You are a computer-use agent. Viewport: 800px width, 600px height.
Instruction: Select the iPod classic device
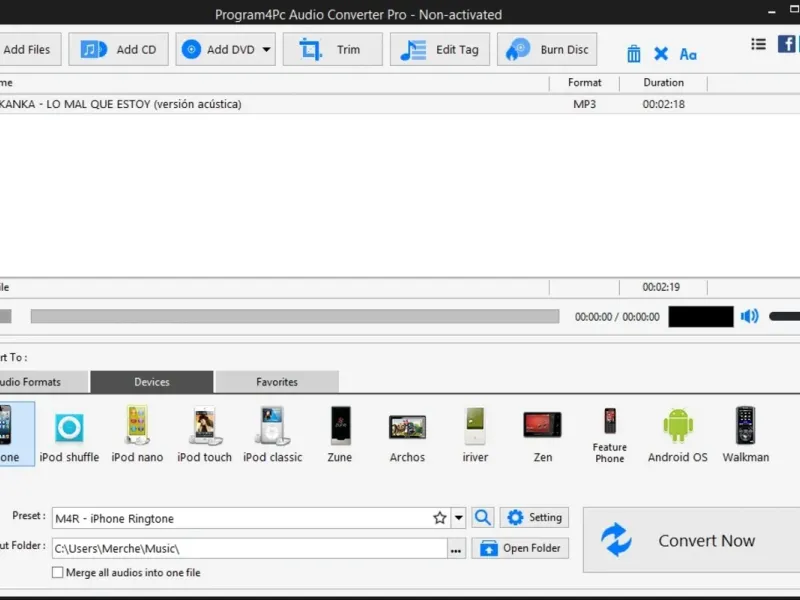tap(272, 435)
